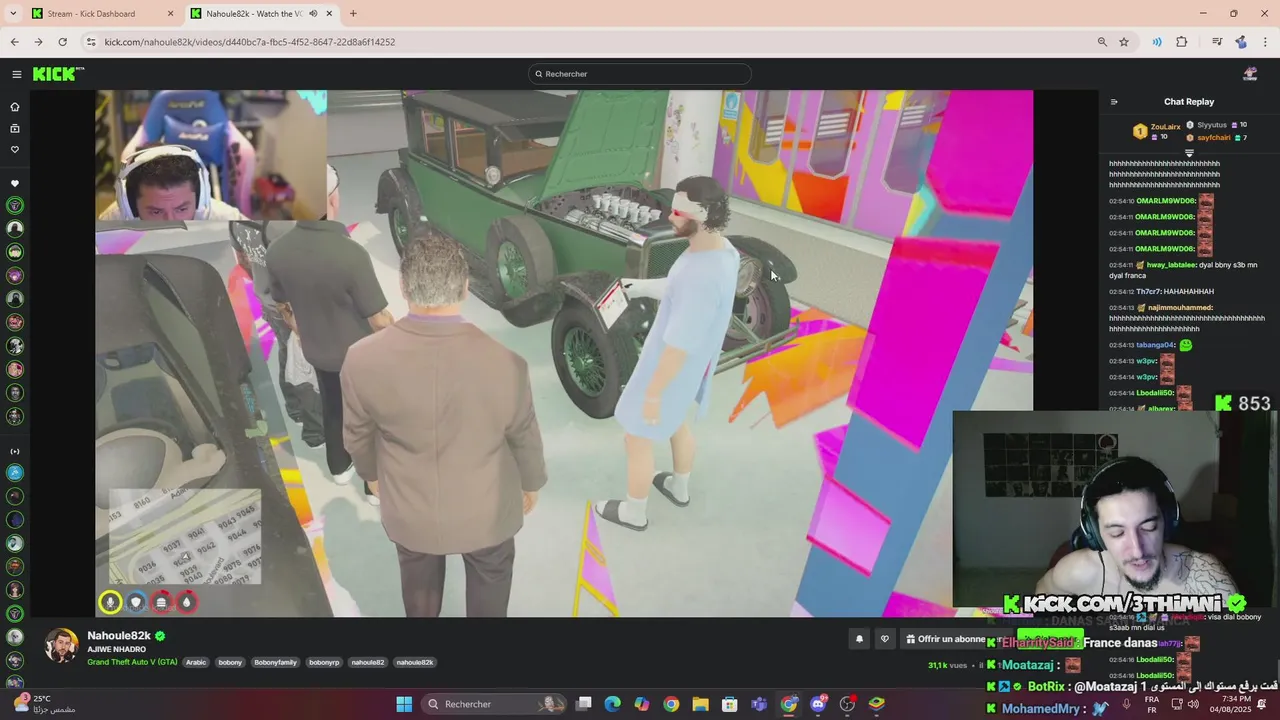Open sayfchairi gifter in leaderboard
The image size is (1280, 720).
(x=1214, y=138)
